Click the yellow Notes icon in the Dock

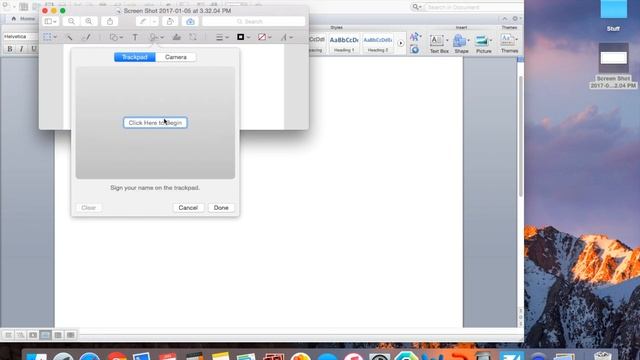click(221, 356)
